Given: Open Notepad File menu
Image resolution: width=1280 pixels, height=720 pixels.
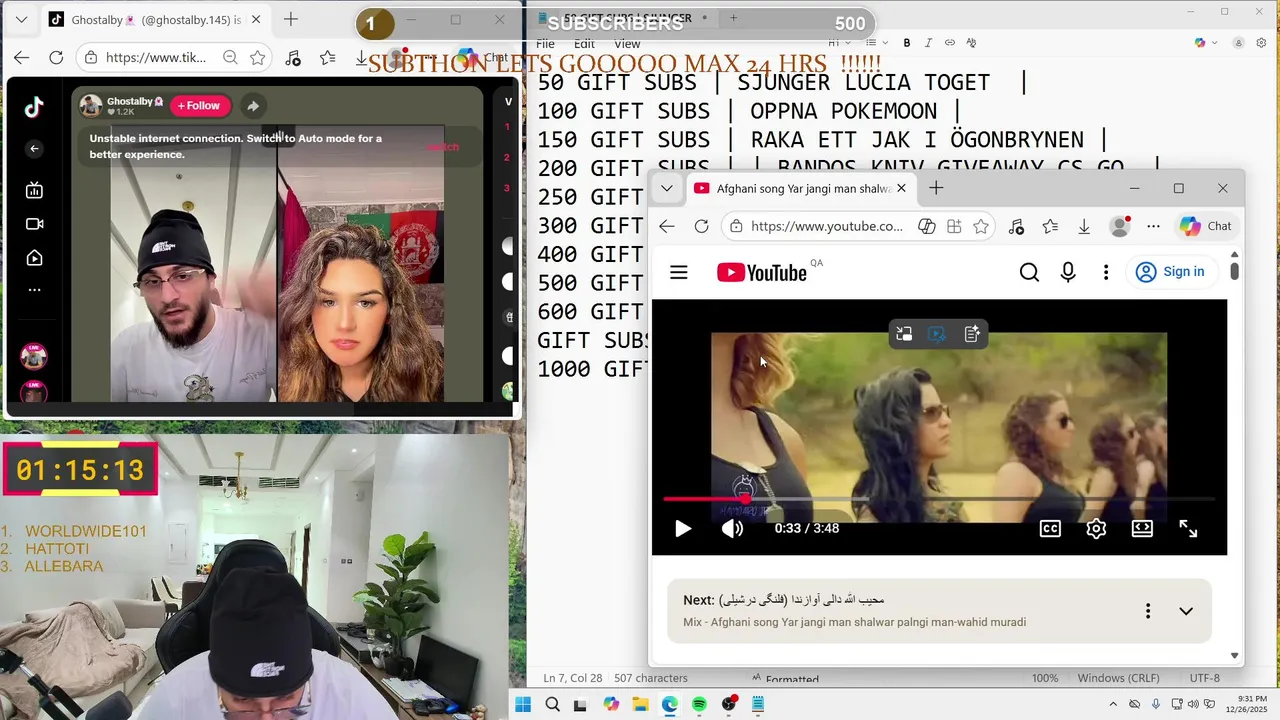Looking at the screenshot, I should pyautogui.click(x=545, y=44).
